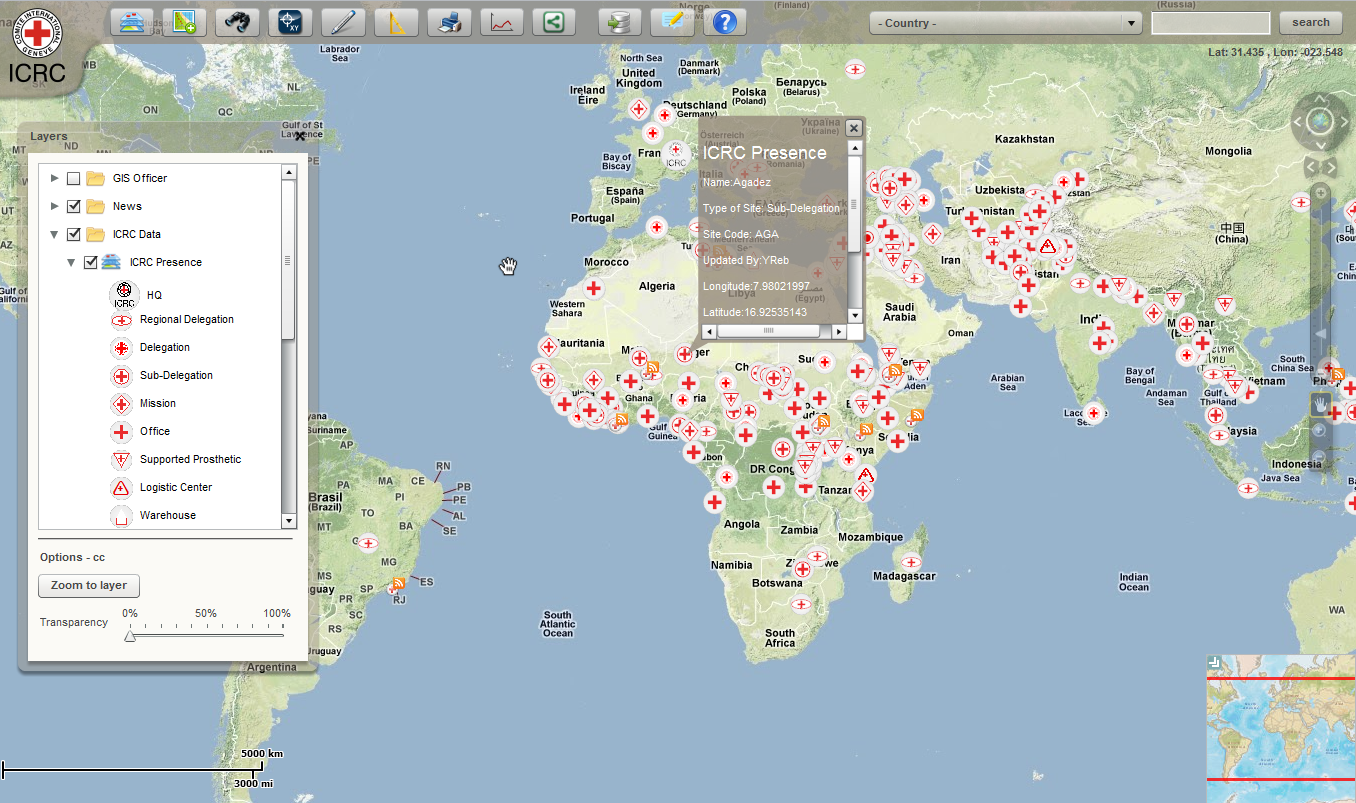Close the Layers panel
The image size is (1356, 803).
pyautogui.click(x=299, y=136)
